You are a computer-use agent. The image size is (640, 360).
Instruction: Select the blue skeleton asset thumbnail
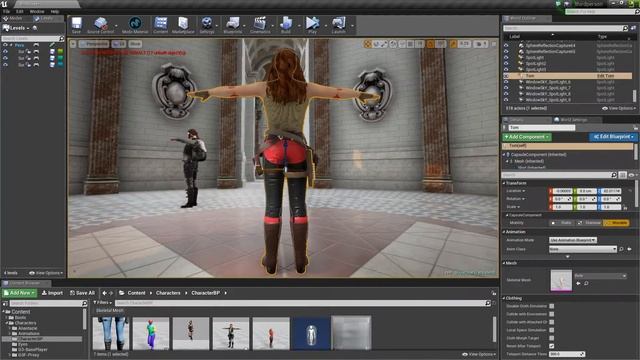(311, 334)
